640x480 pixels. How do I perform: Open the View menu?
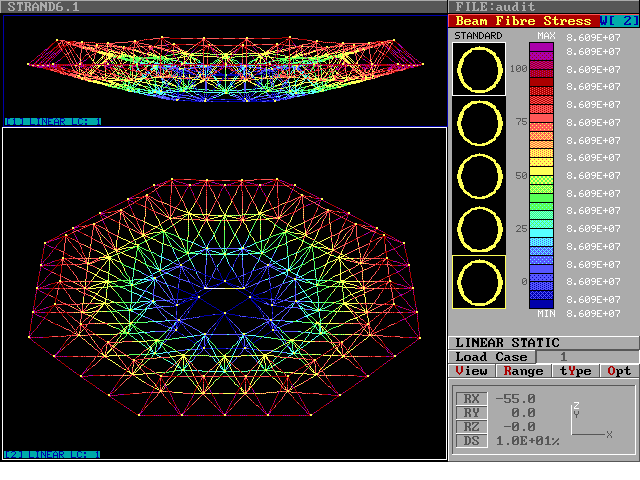click(472, 371)
